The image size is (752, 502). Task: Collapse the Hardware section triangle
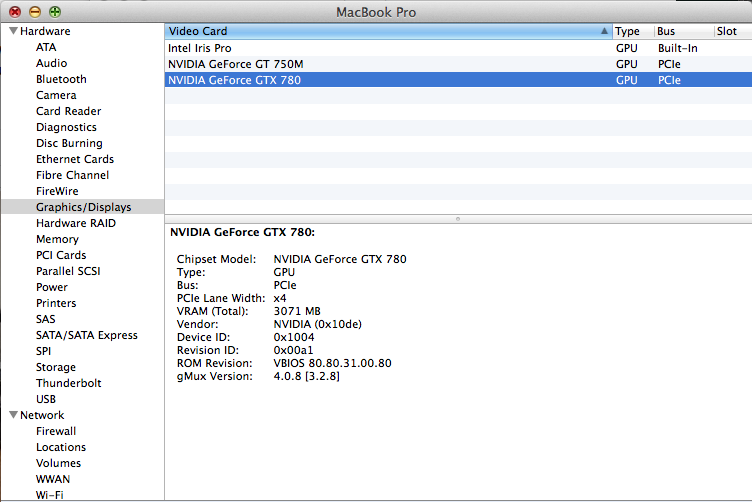13,31
